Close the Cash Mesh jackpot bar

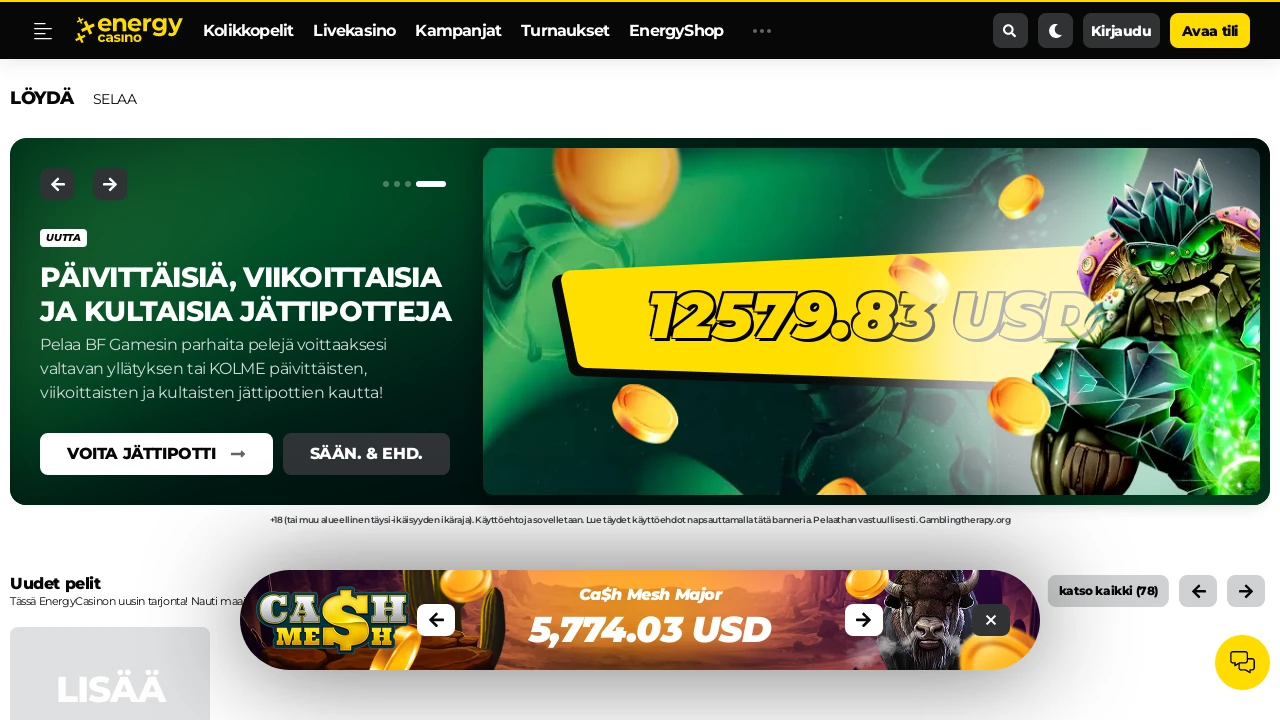(x=991, y=620)
